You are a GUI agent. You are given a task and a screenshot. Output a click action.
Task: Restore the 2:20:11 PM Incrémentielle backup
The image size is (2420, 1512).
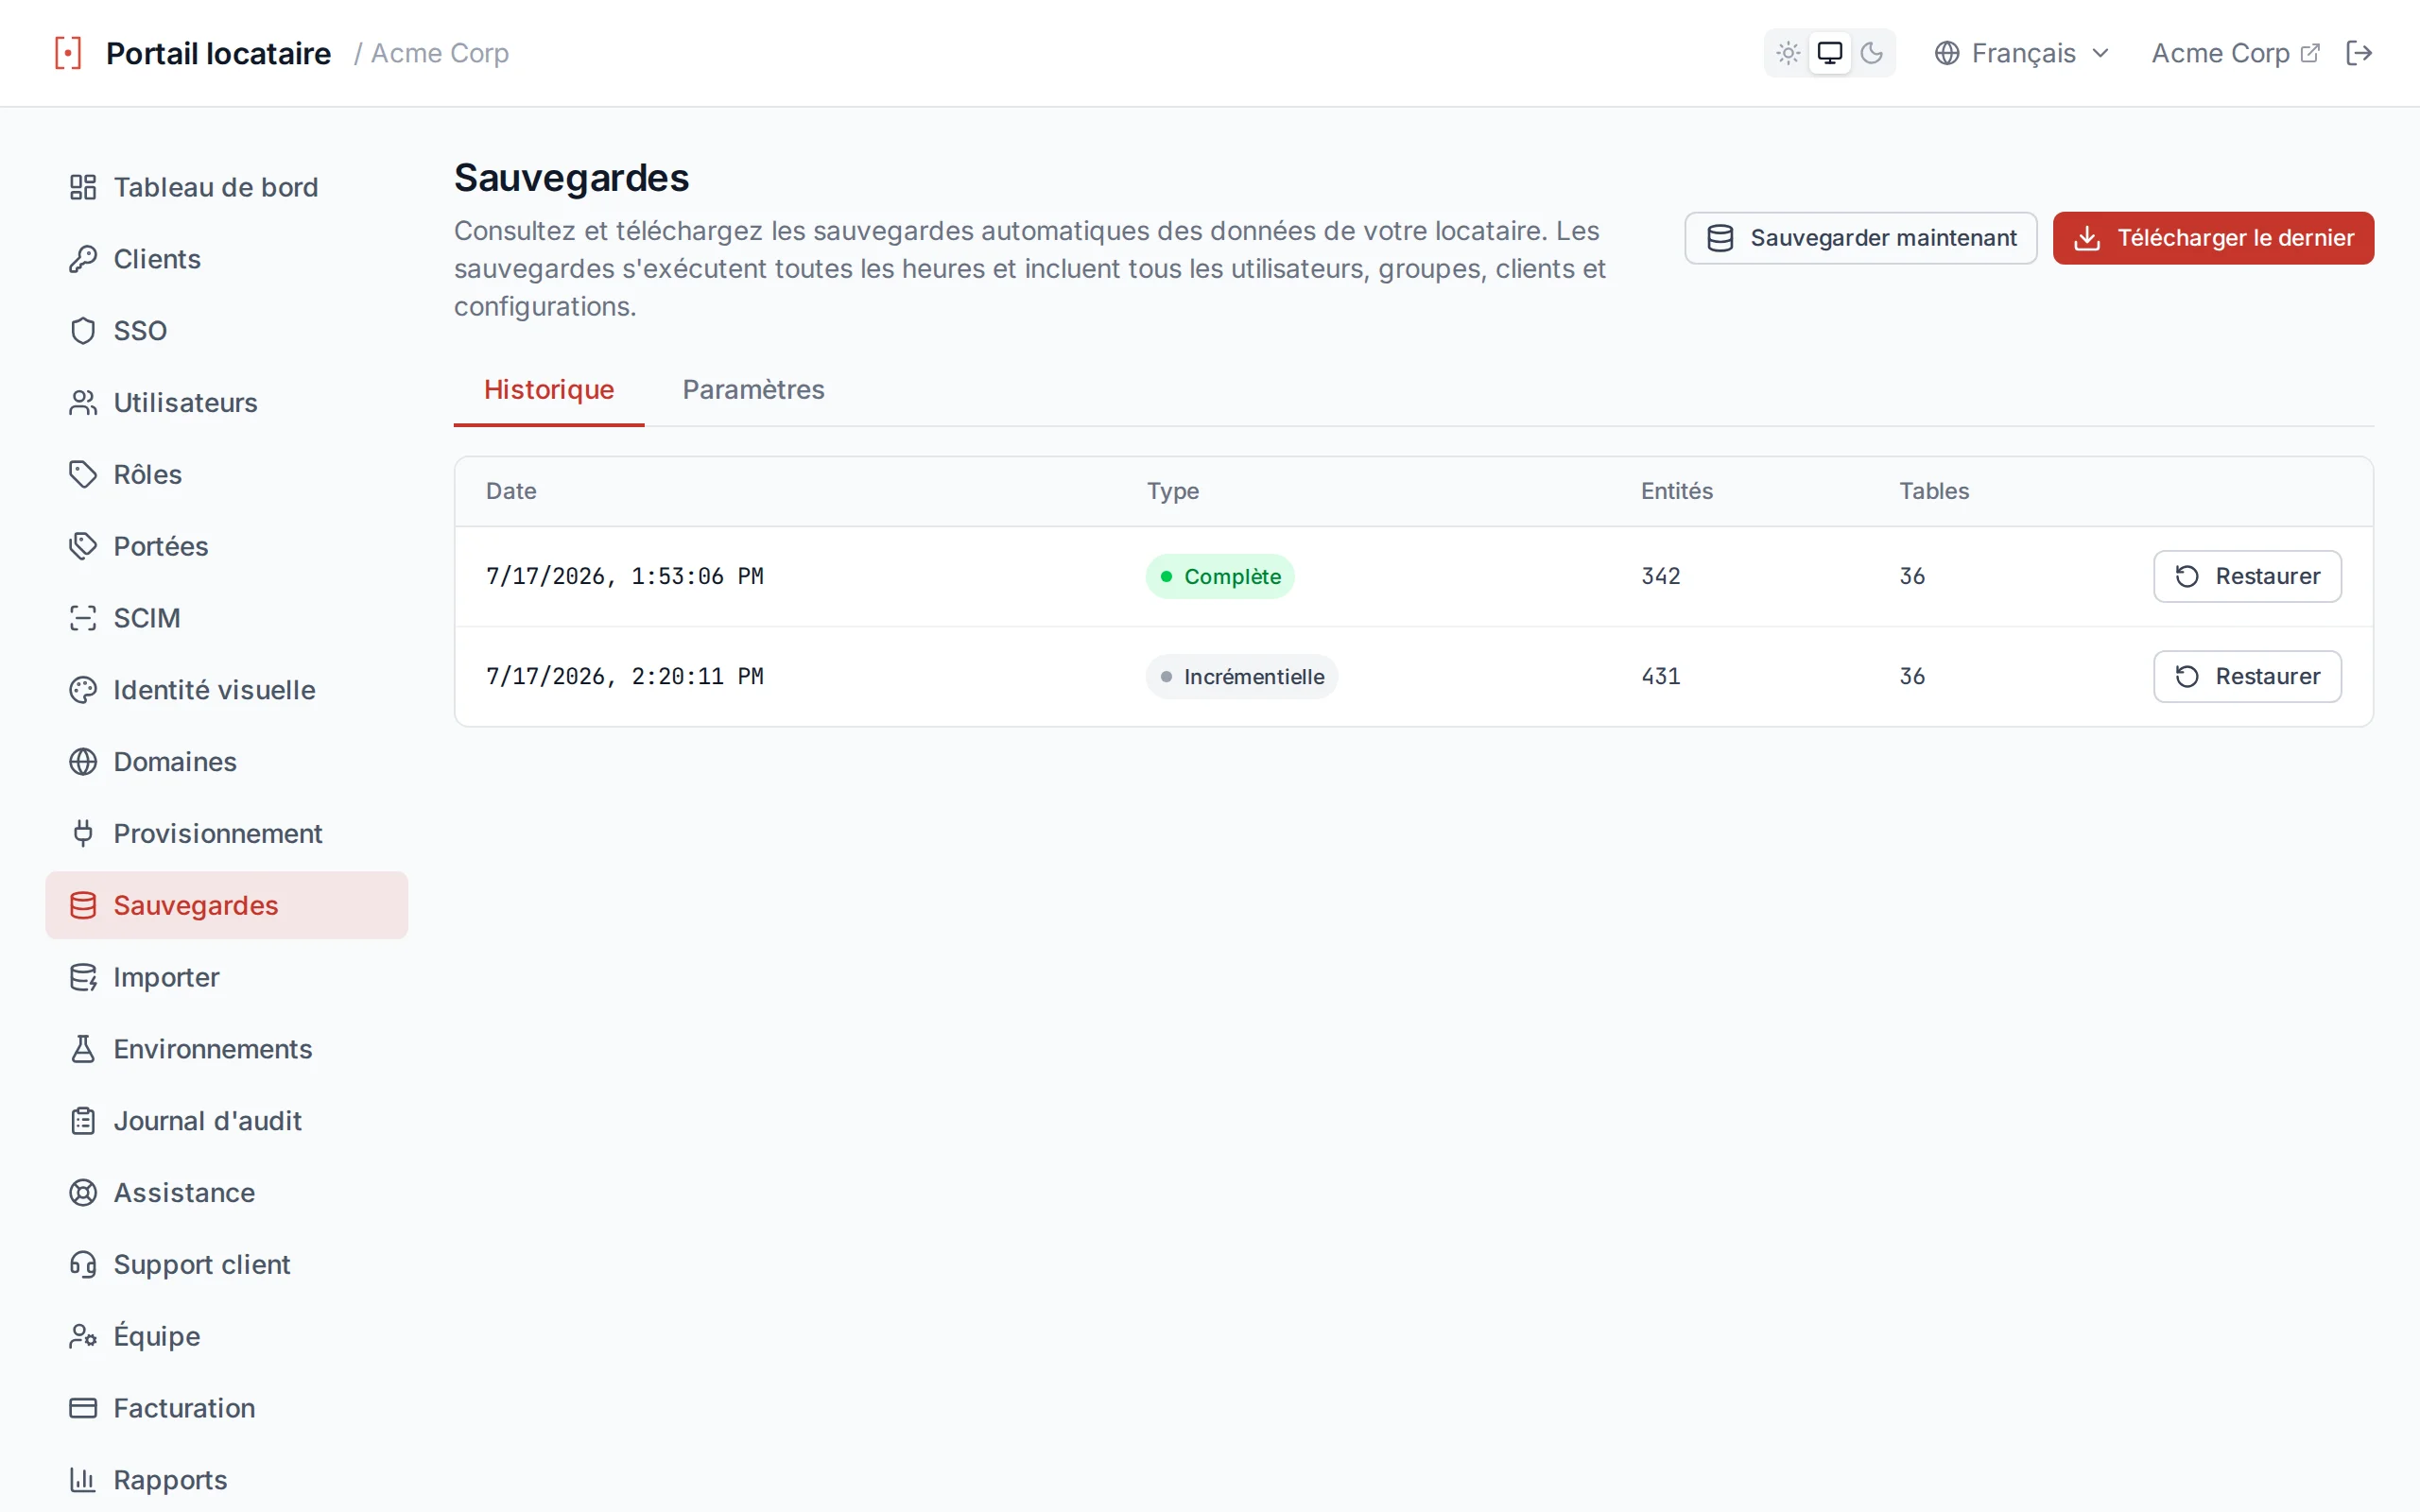[2247, 676]
